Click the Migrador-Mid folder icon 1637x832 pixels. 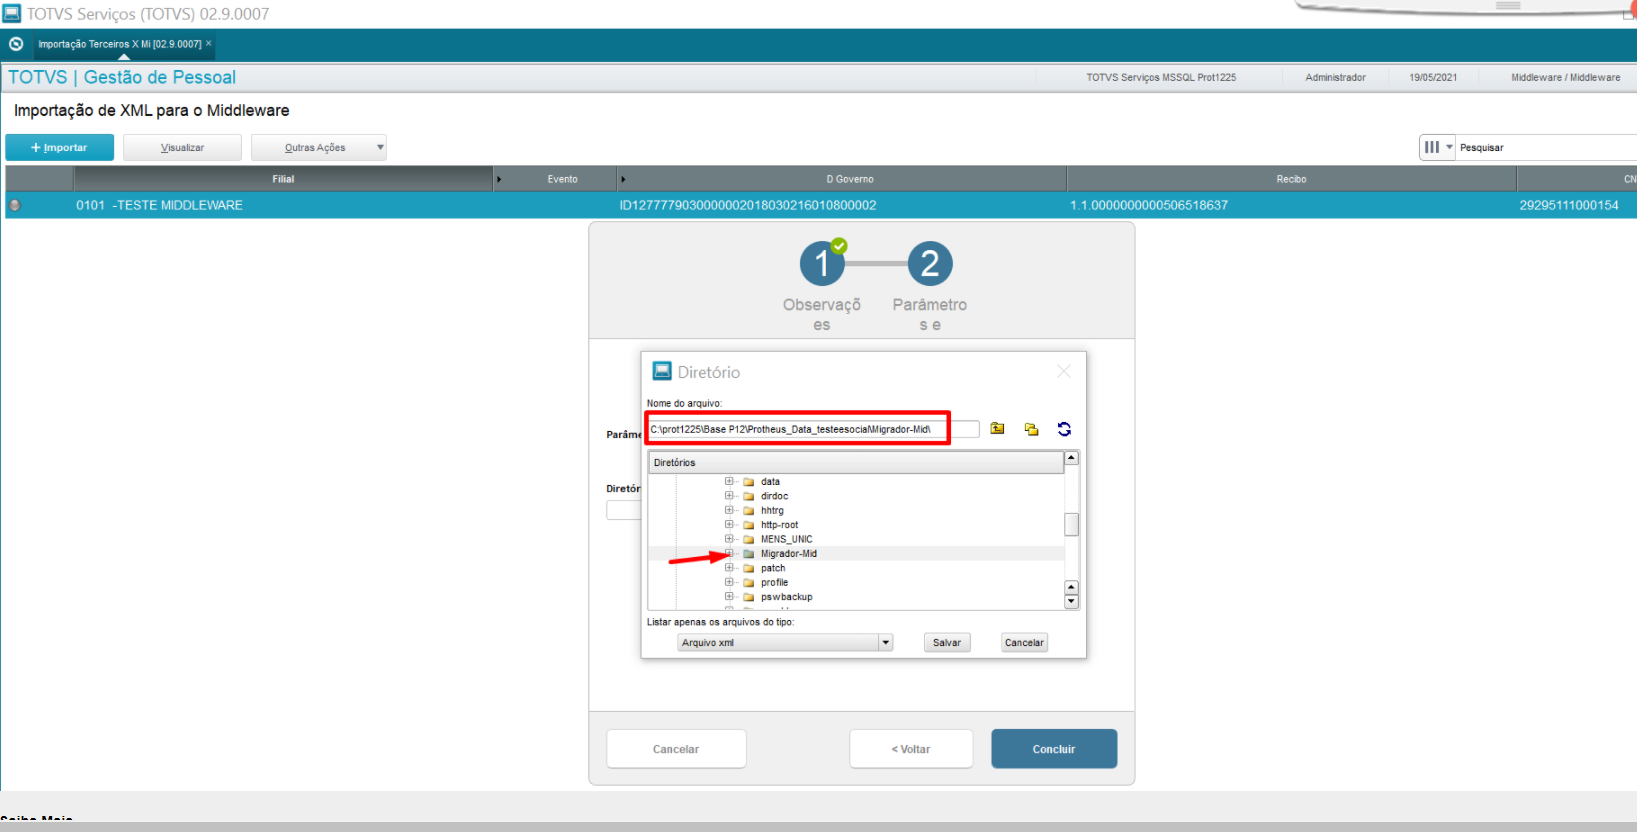point(748,554)
